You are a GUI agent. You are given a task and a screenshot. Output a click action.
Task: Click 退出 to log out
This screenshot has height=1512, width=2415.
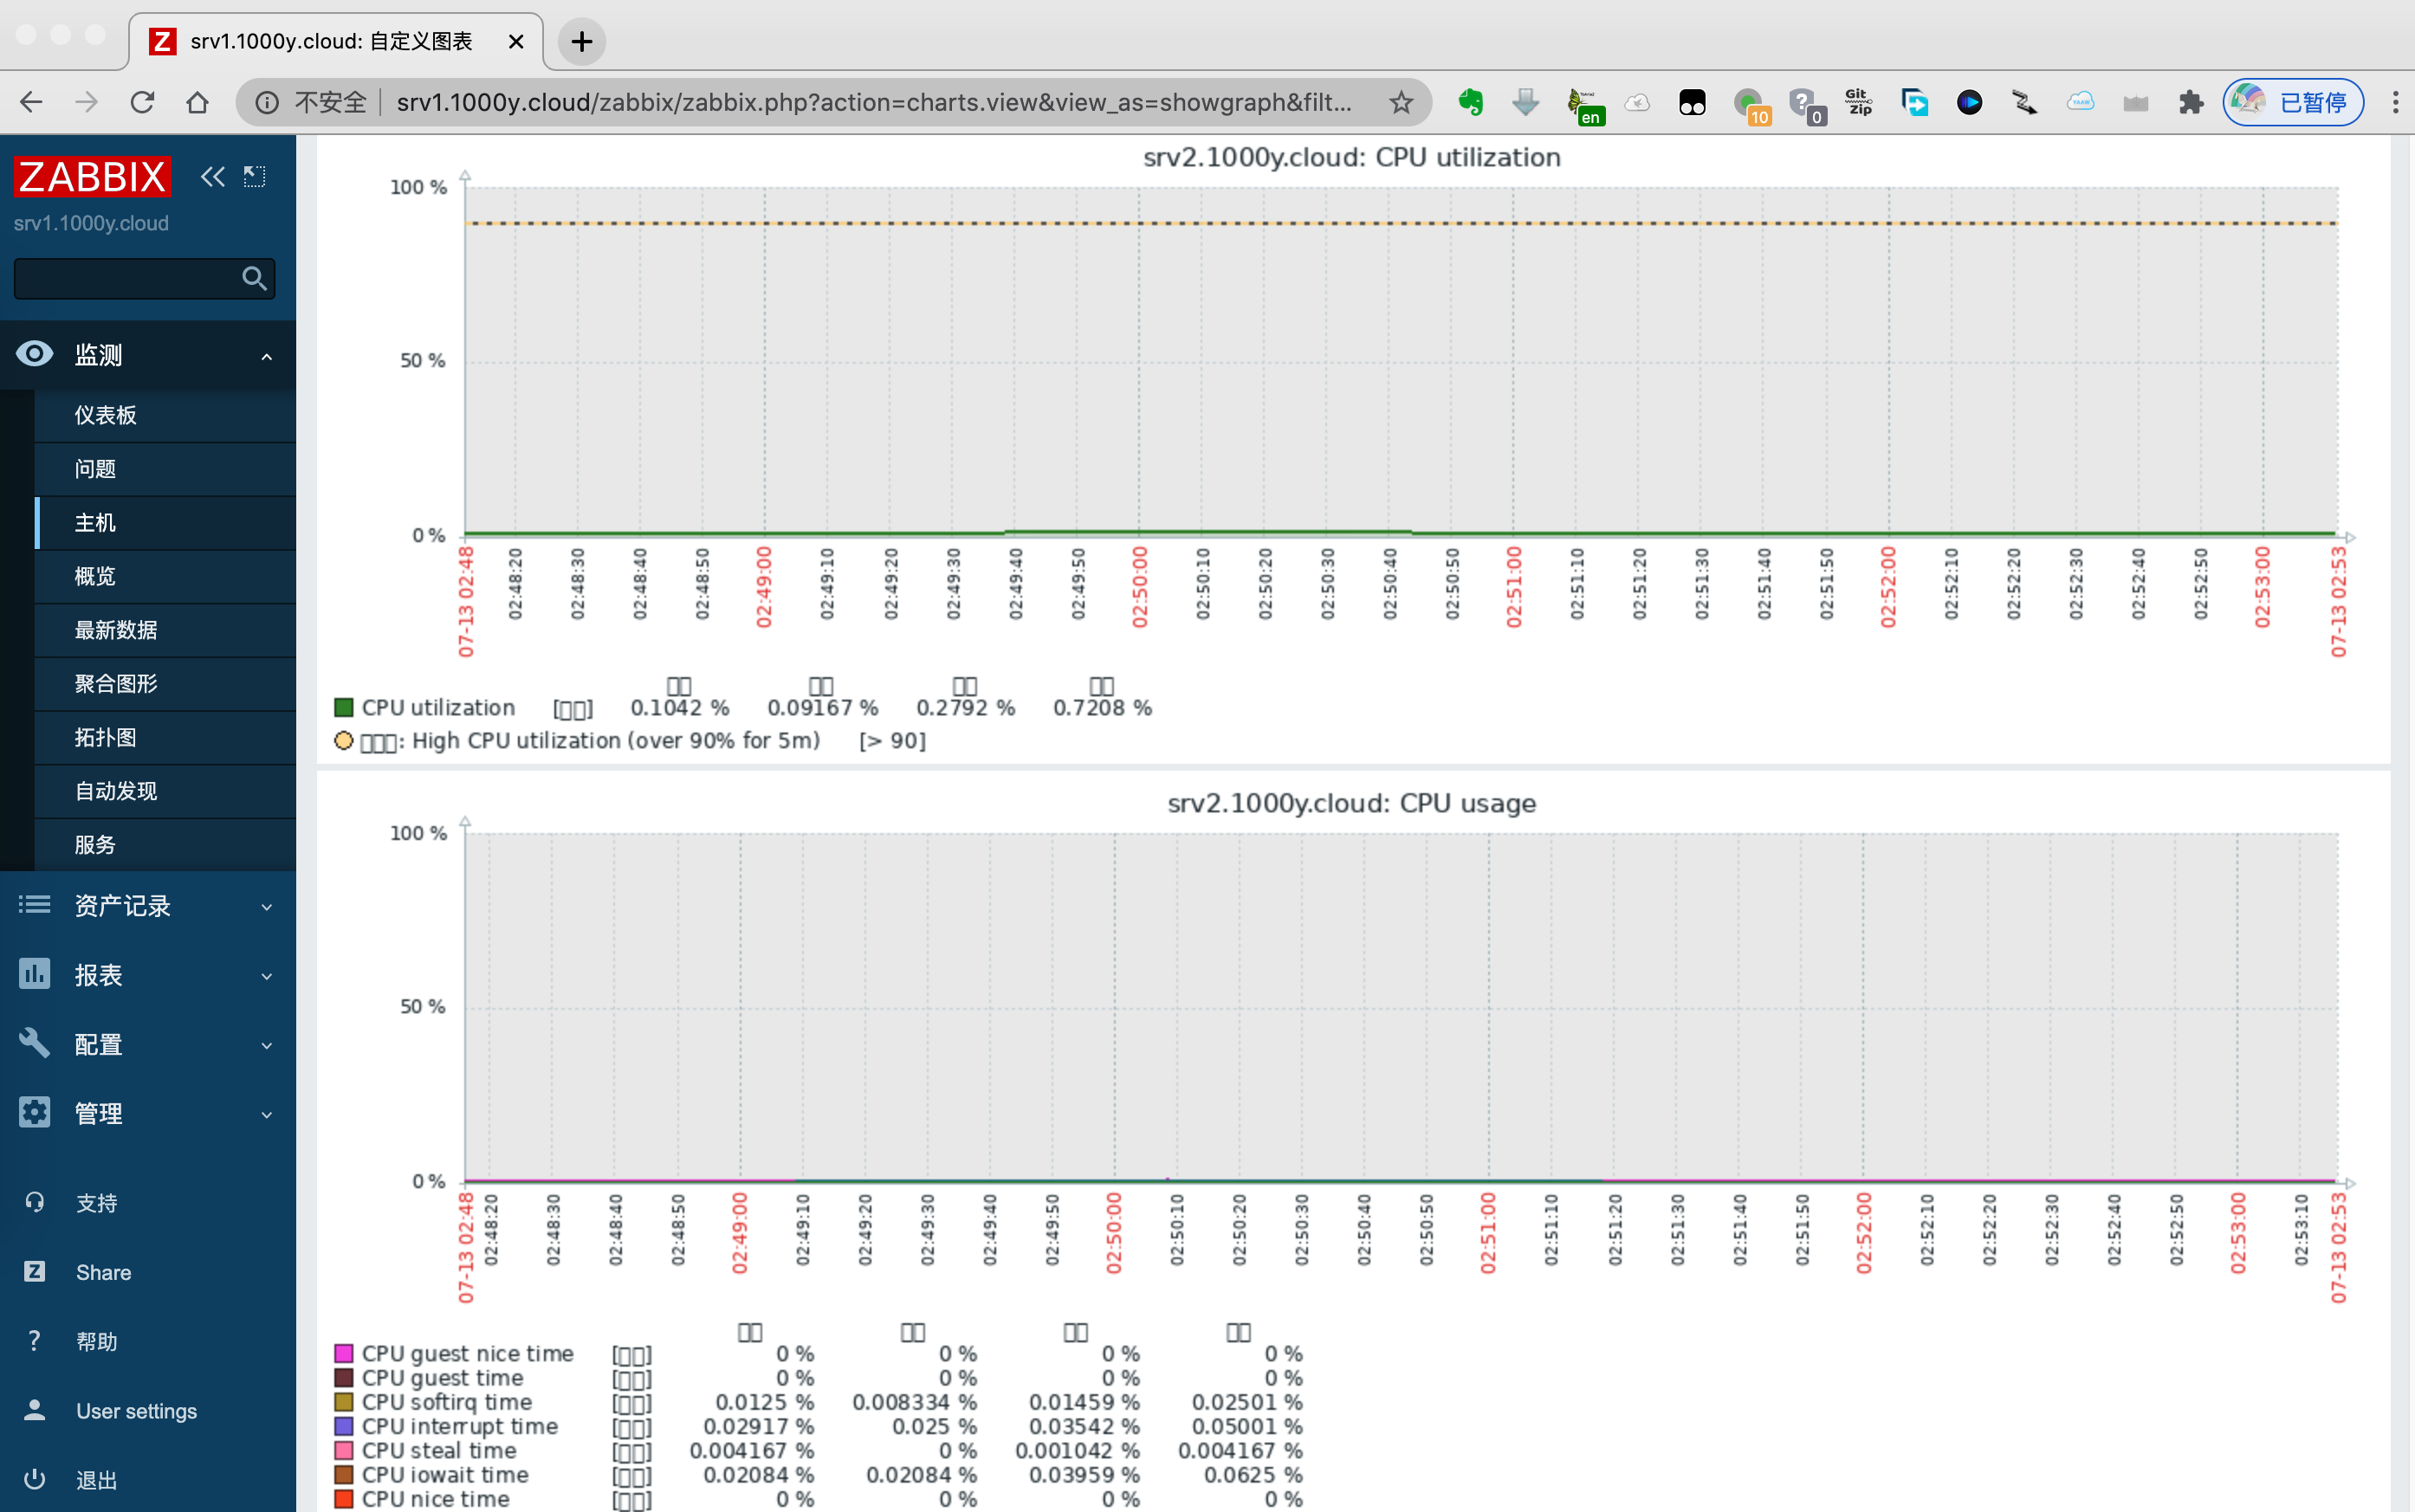coord(96,1479)
